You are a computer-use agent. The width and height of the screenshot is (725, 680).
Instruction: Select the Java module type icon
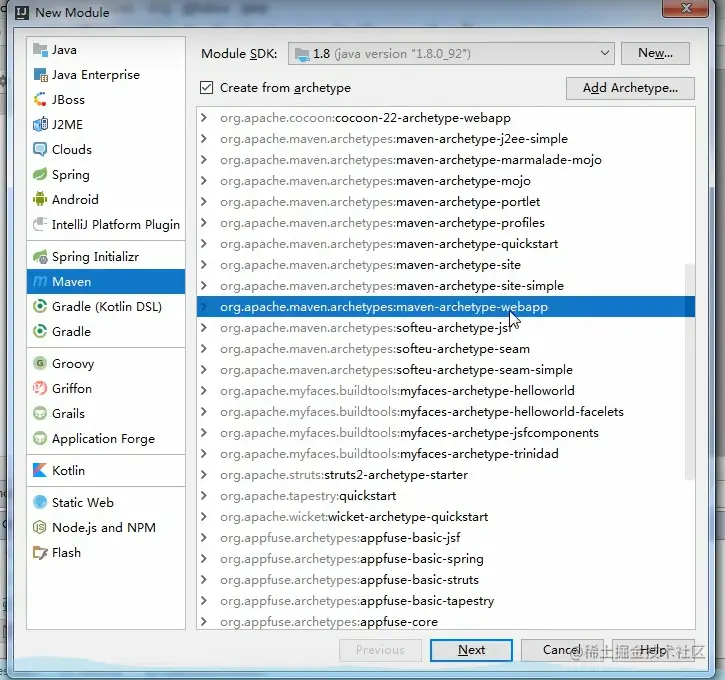click(x=40, y=49)
